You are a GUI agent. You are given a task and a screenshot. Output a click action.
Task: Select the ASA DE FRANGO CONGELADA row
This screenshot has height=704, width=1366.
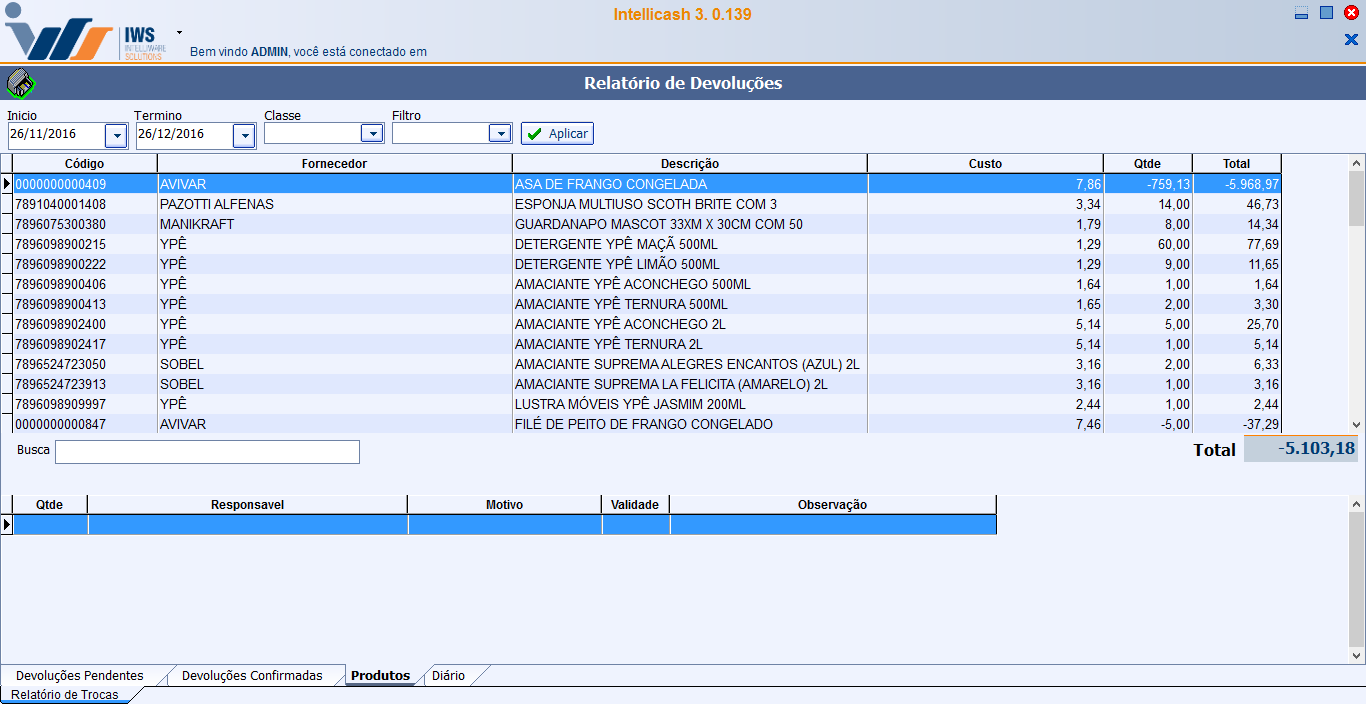click(x=646, y=184)
